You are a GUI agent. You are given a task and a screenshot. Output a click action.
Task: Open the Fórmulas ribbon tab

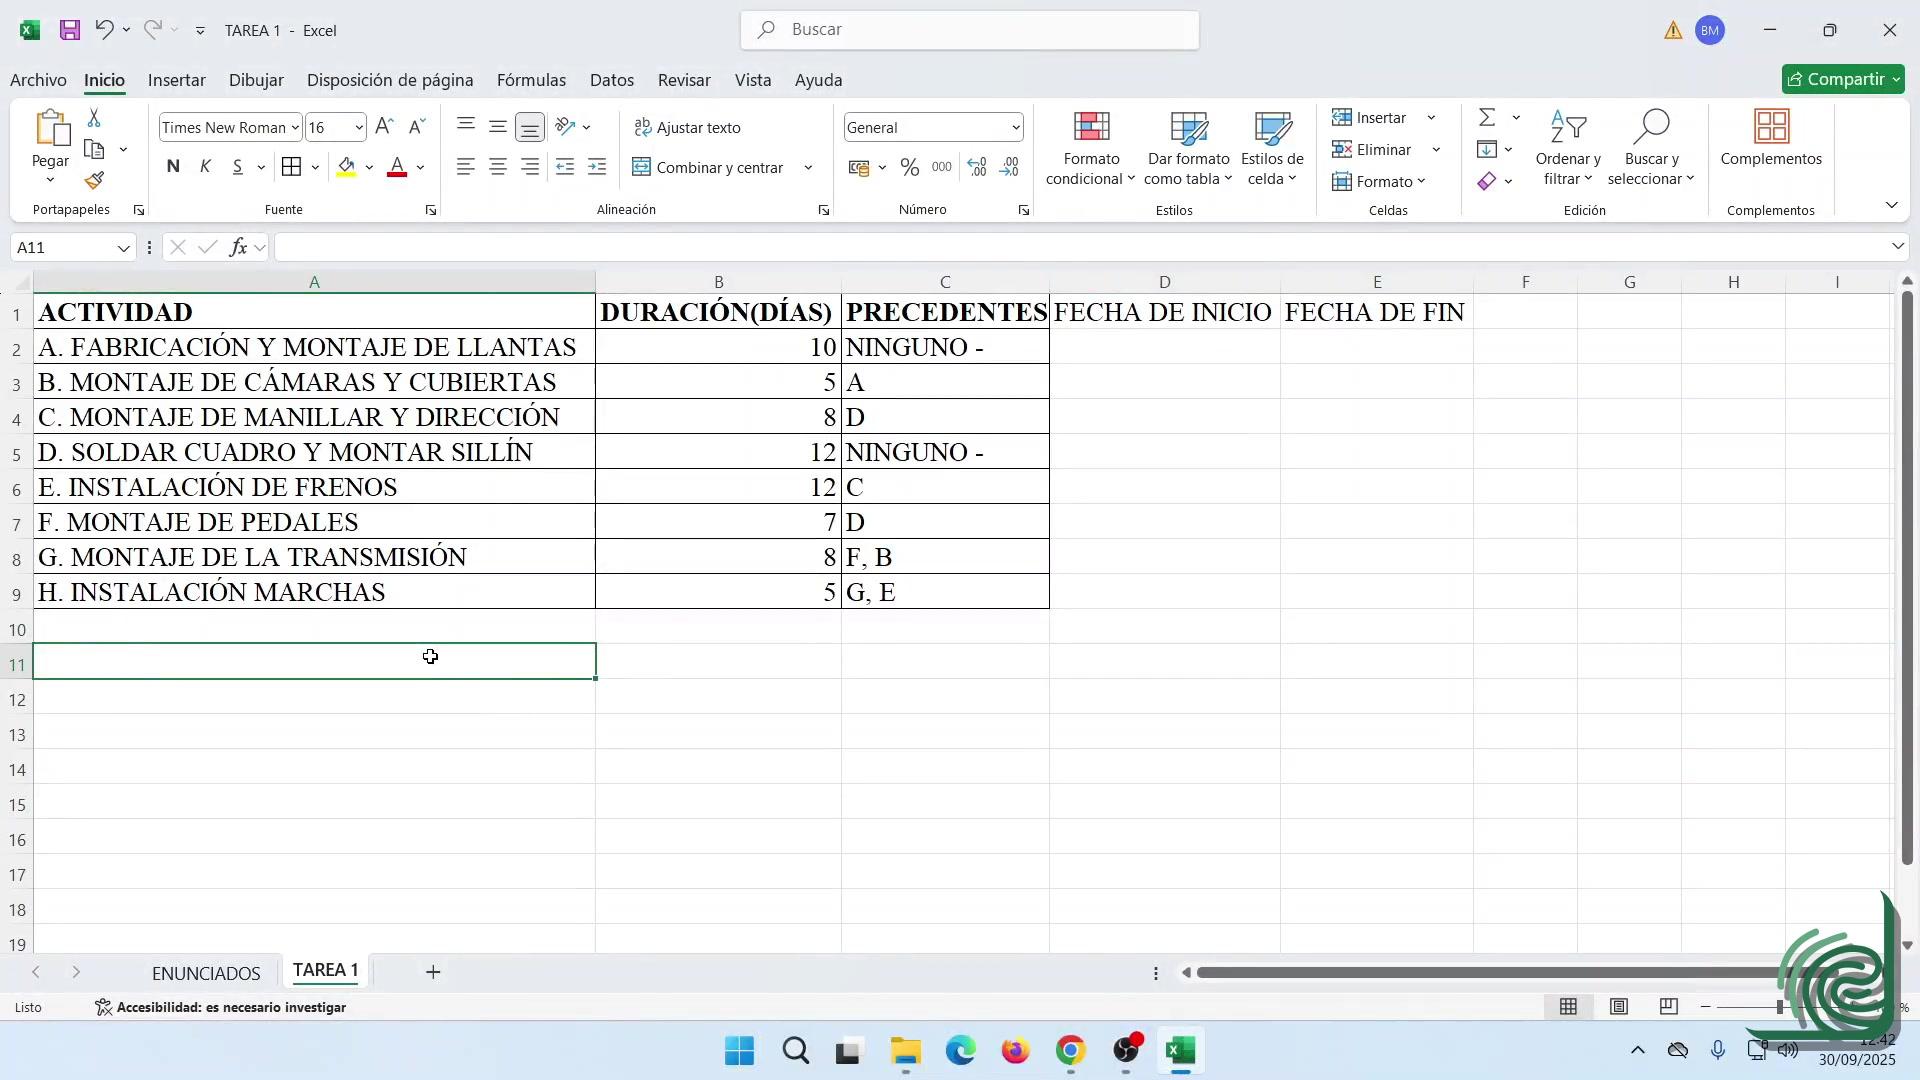[531, 80]
